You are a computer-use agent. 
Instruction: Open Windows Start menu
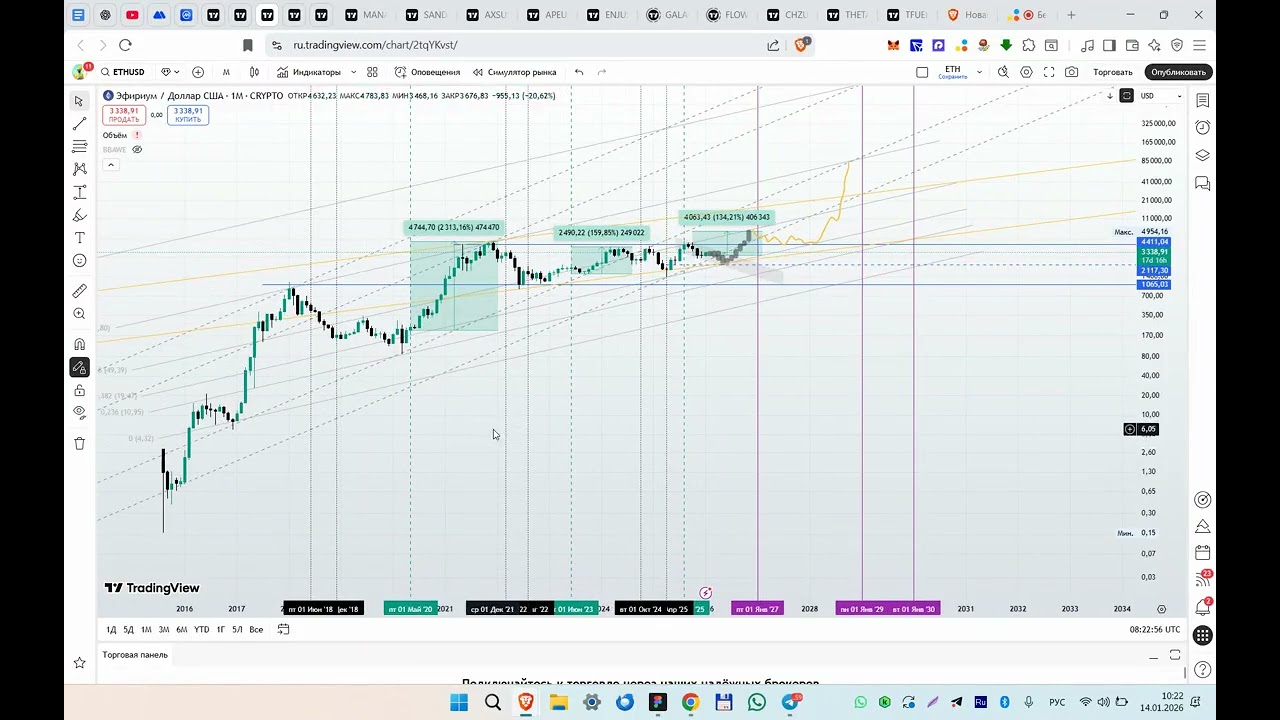(x=459, y=703)
